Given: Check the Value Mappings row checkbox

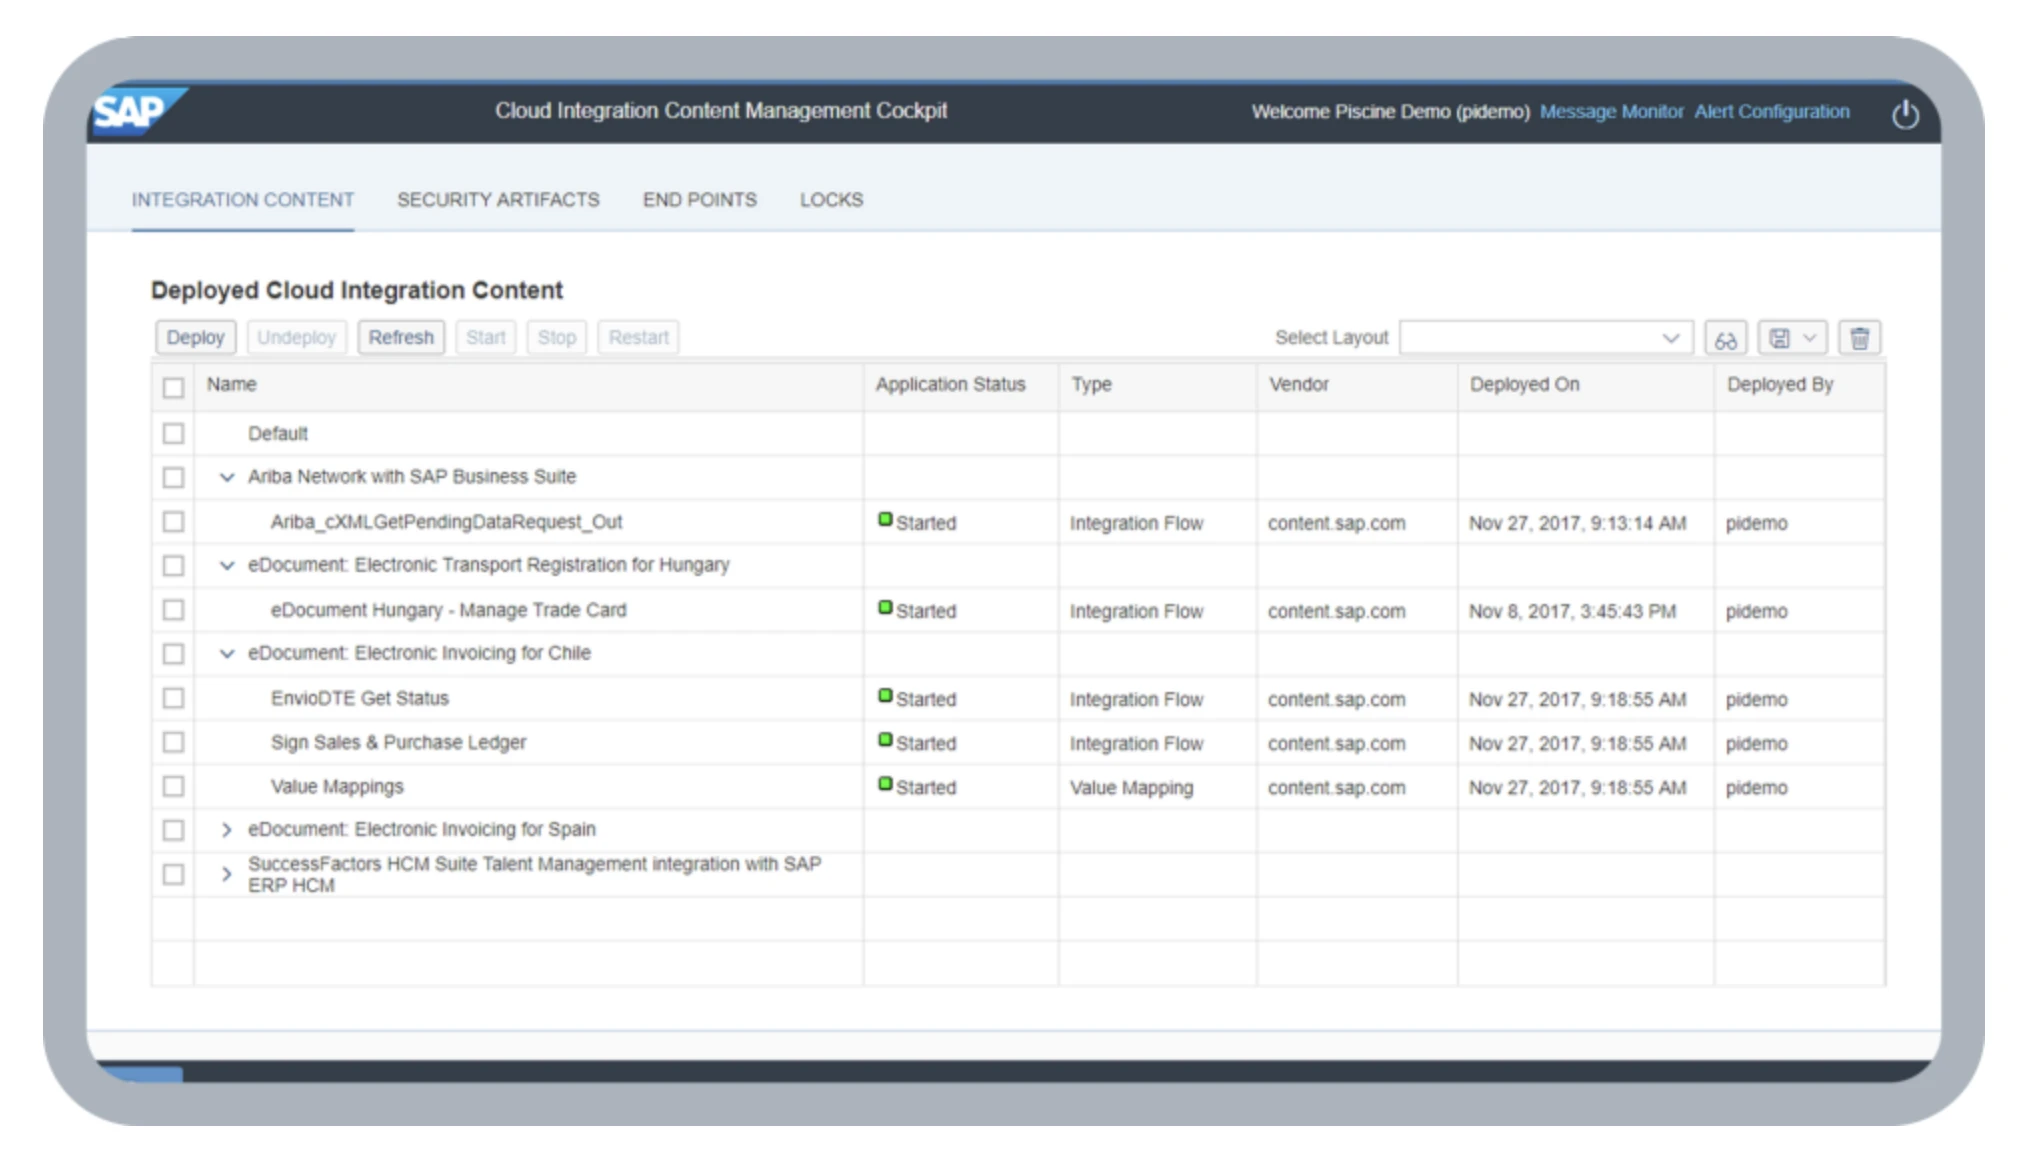Looking at the screenshot, I should coord(173,787).
